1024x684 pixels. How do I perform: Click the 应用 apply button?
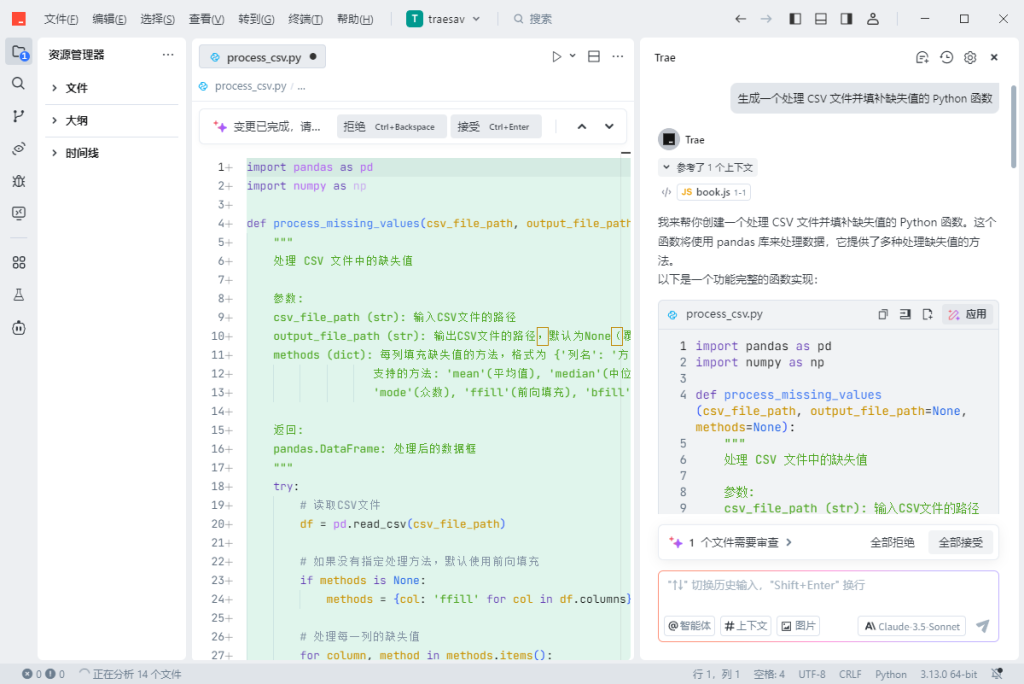968,314
